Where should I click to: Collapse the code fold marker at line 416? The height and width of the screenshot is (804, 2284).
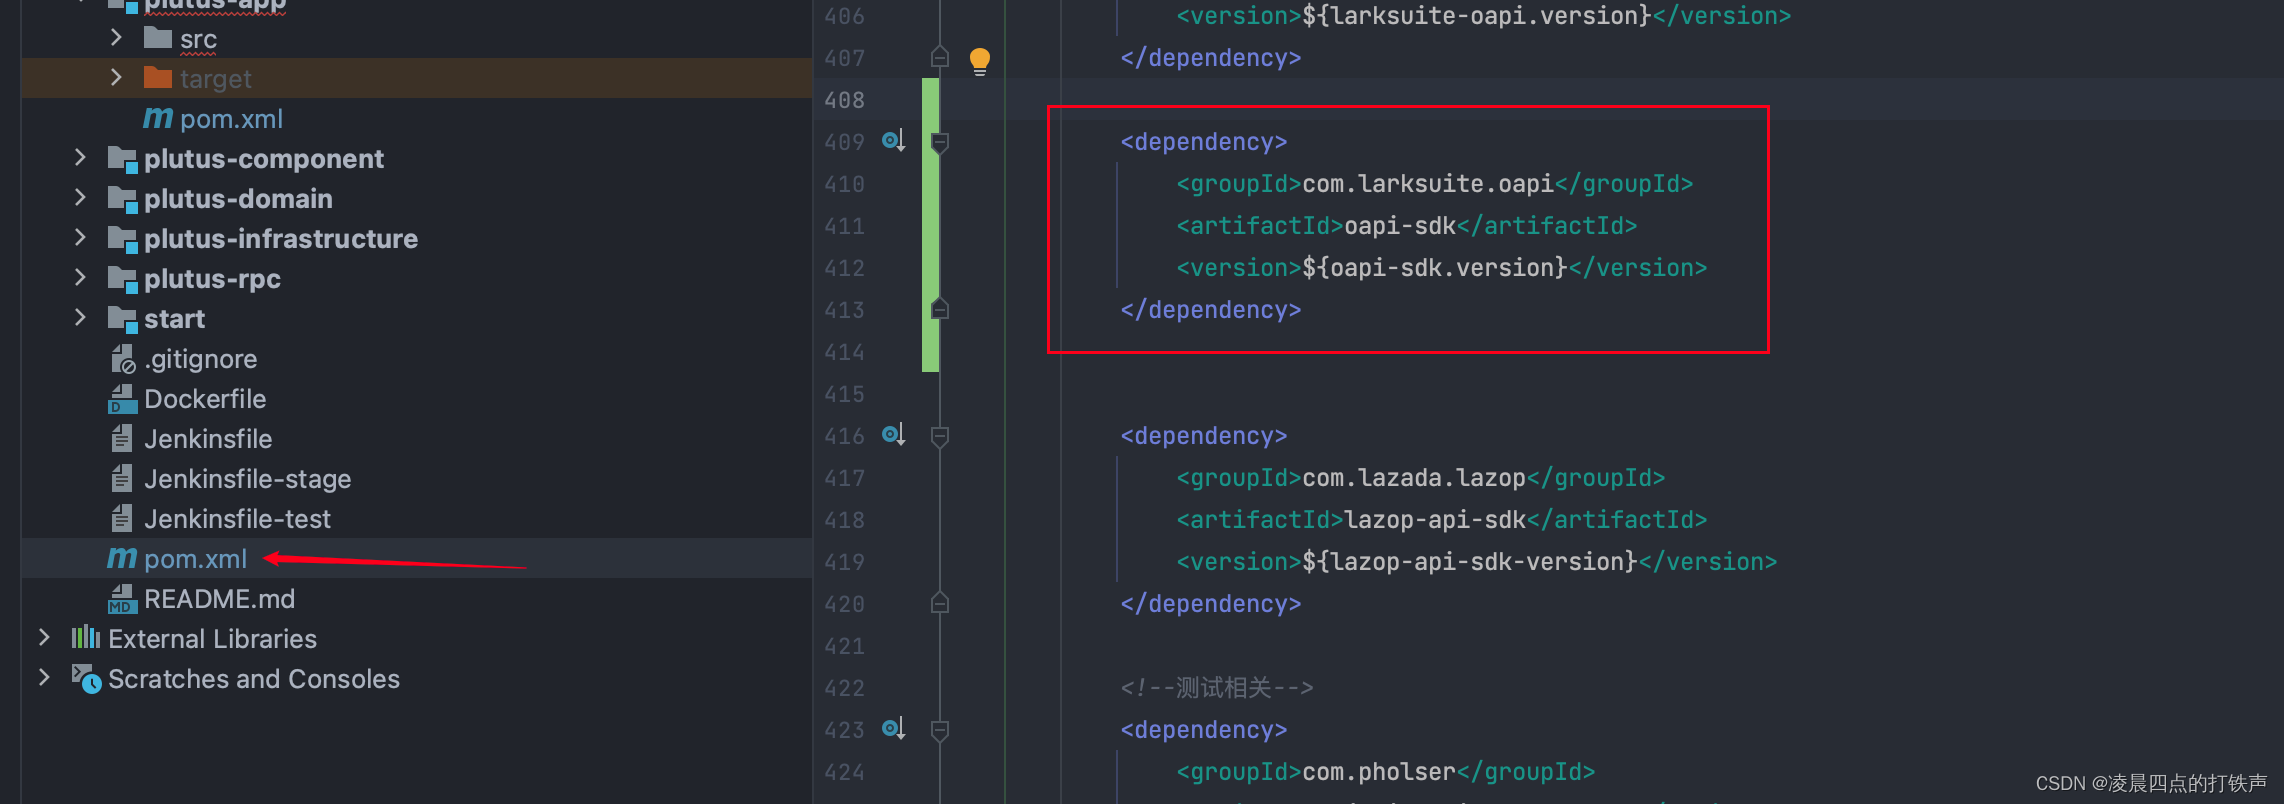pos(940,437)
